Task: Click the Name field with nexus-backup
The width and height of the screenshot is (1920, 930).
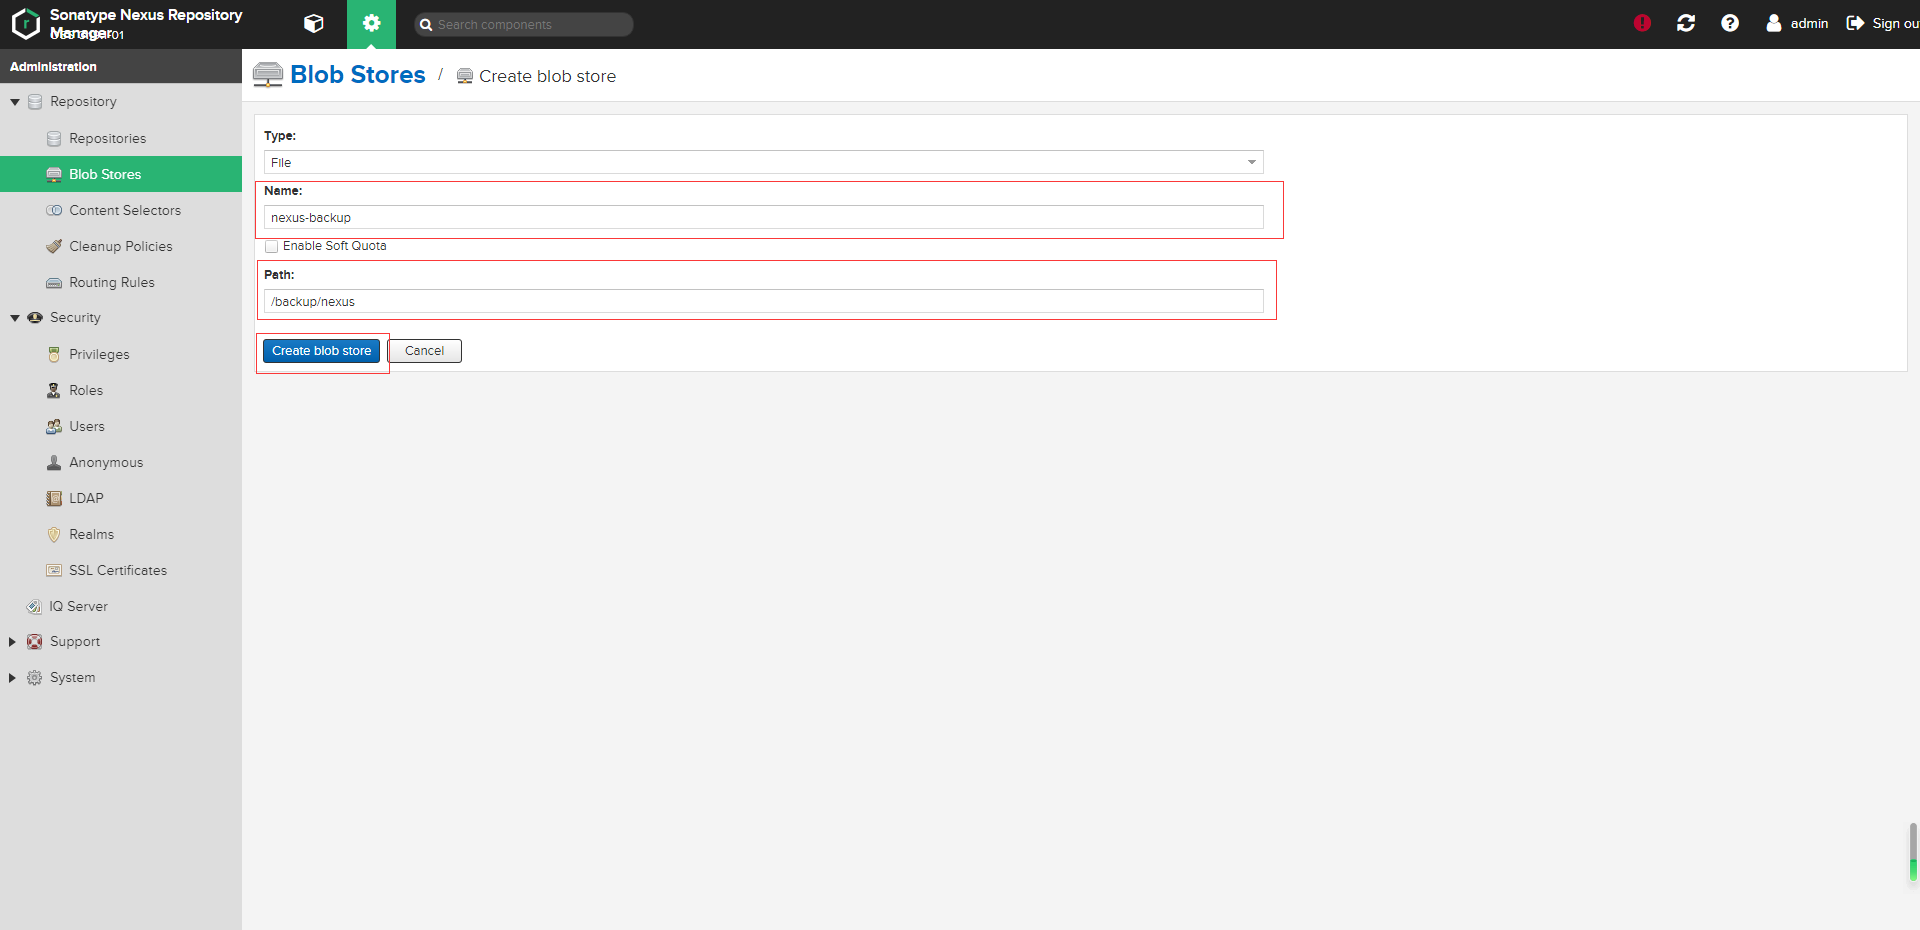Action: click(x=764, y=217)
